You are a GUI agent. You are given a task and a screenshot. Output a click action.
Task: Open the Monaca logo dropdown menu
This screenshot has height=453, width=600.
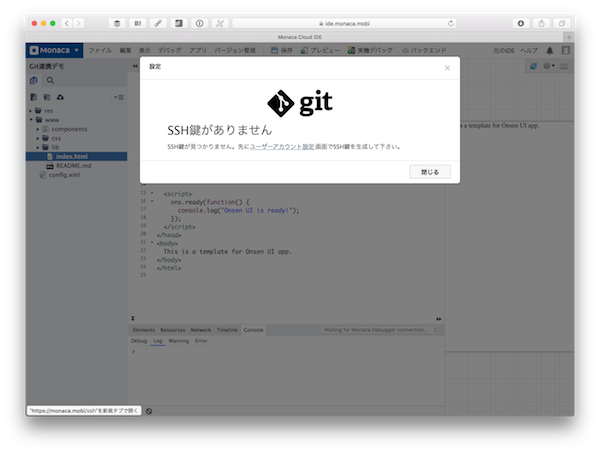tap(54, 50)
